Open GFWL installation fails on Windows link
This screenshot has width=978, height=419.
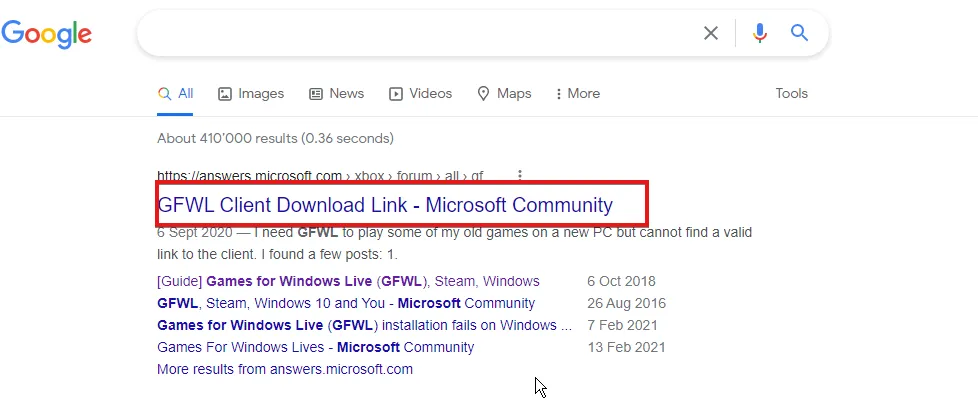[x=364, y=325]
